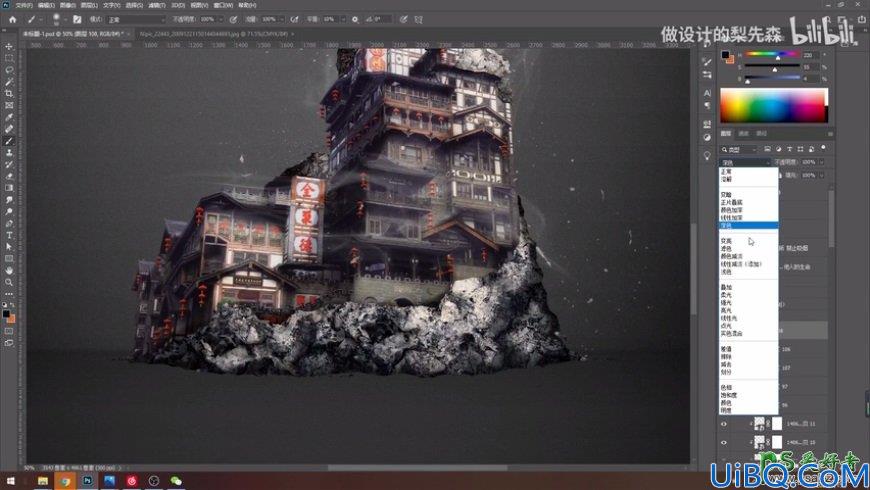Select the Magic Wand tool
Image resolution: width=870 pixels, height=490 pixels.
click(9, 82)
